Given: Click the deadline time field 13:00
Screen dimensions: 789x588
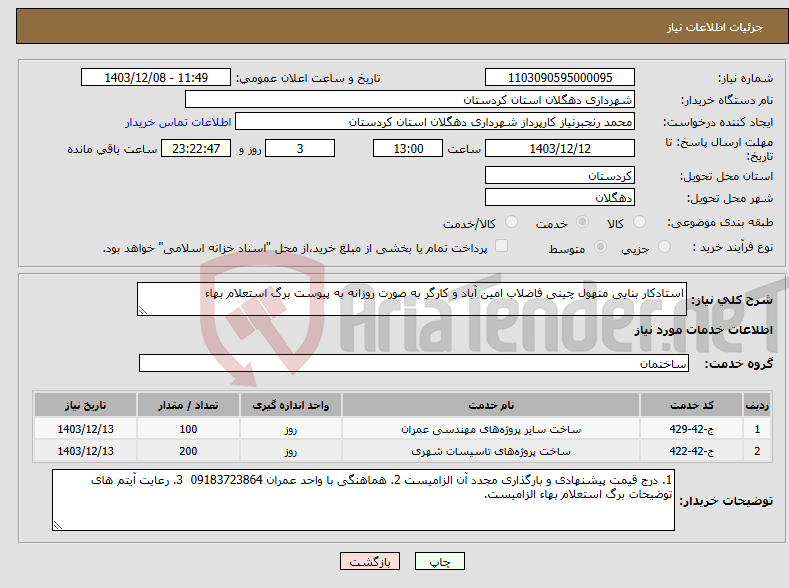Looking at the screenshot, I should [x=408, y=148].
